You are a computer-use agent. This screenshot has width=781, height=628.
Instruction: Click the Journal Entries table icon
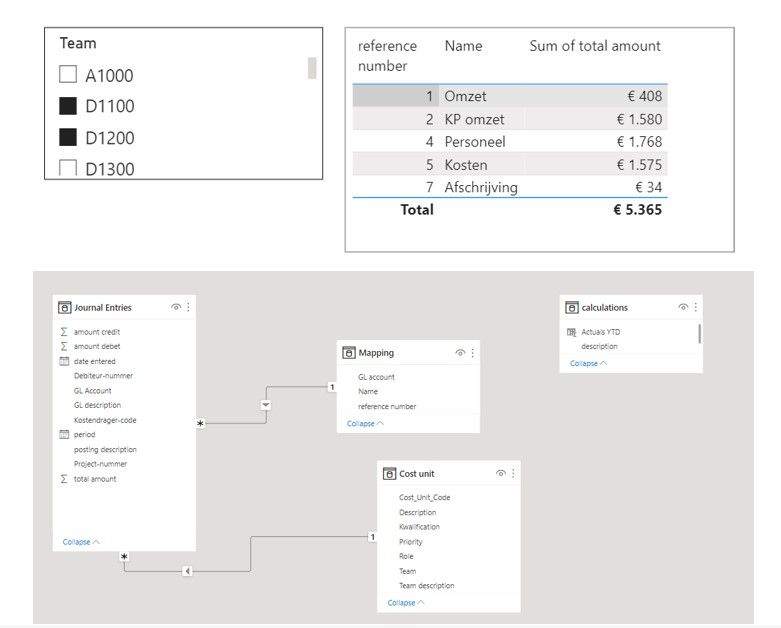pos(65,307)
